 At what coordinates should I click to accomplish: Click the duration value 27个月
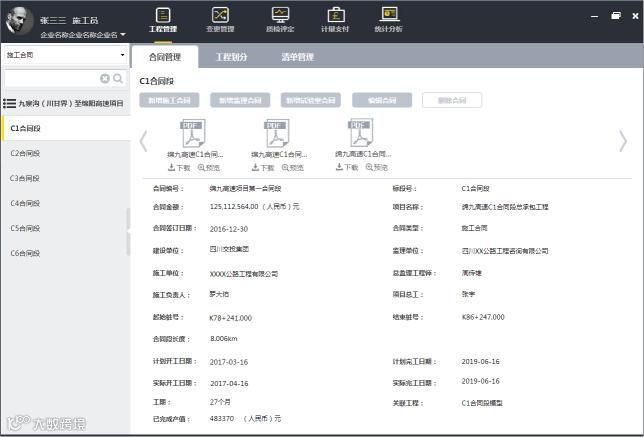220,402
